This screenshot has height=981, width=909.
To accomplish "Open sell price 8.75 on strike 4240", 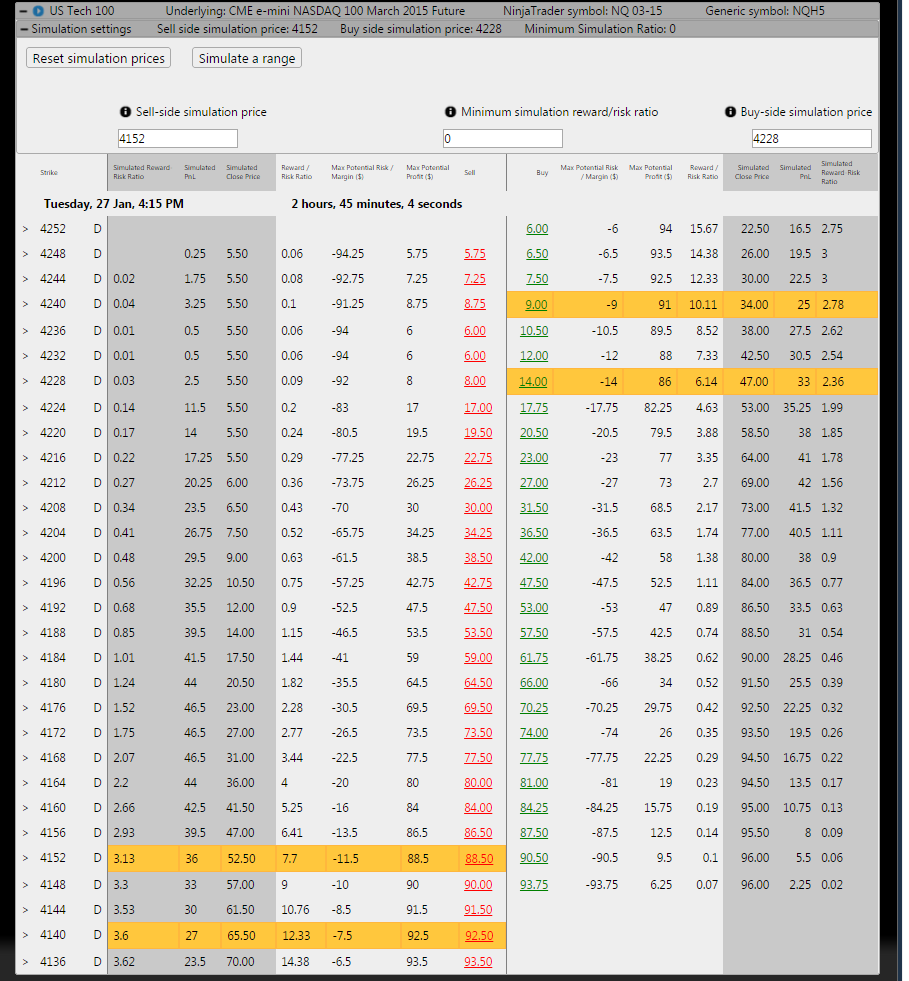I will pyautogui.click(x=475, y=304).
